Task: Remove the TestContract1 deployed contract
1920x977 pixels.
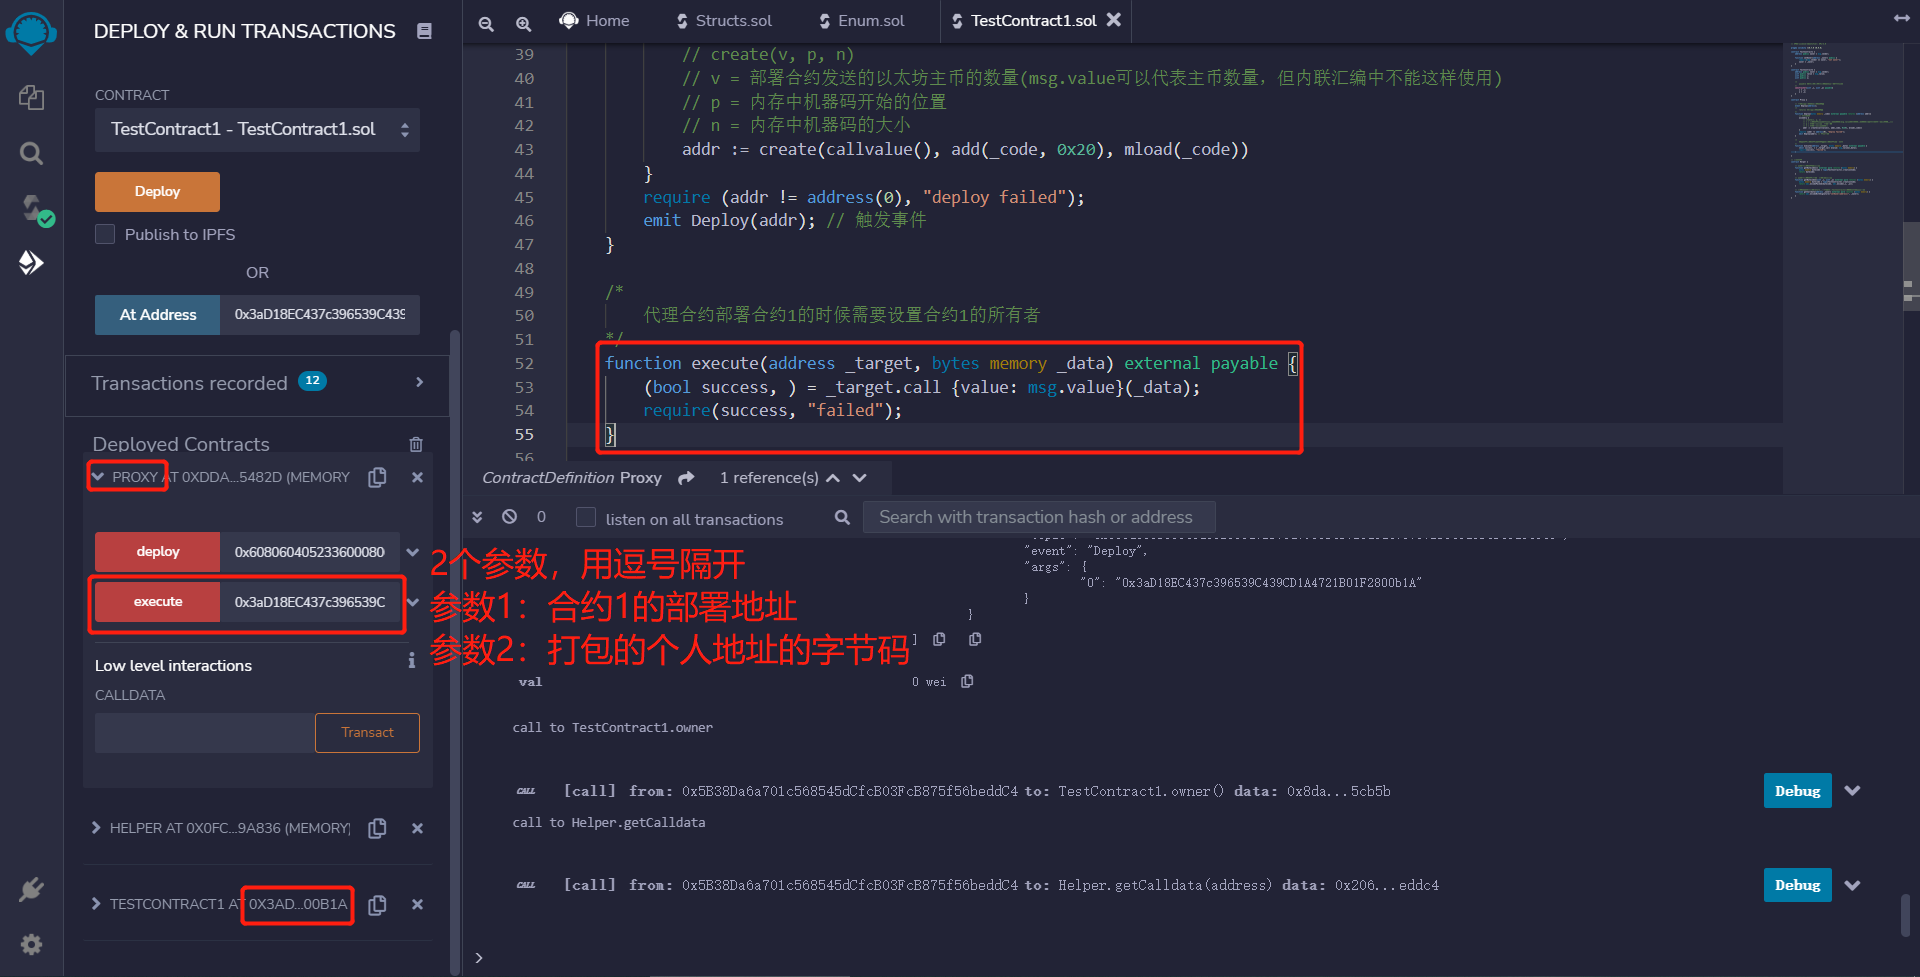Action: (417, 904)
